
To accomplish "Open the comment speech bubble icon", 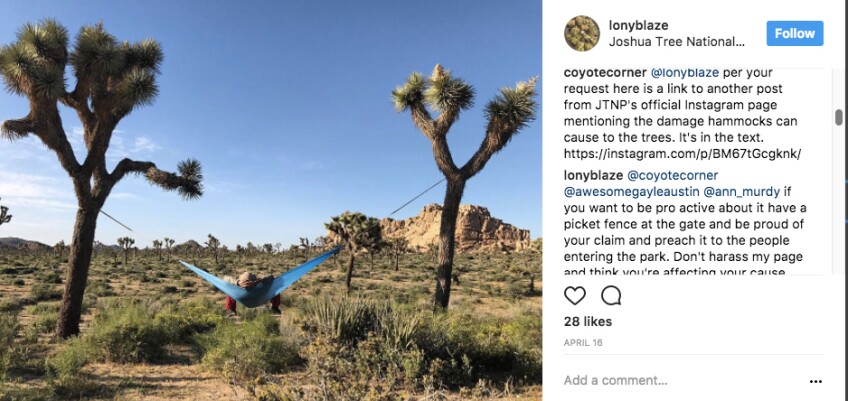I will [x=611, y=295].
